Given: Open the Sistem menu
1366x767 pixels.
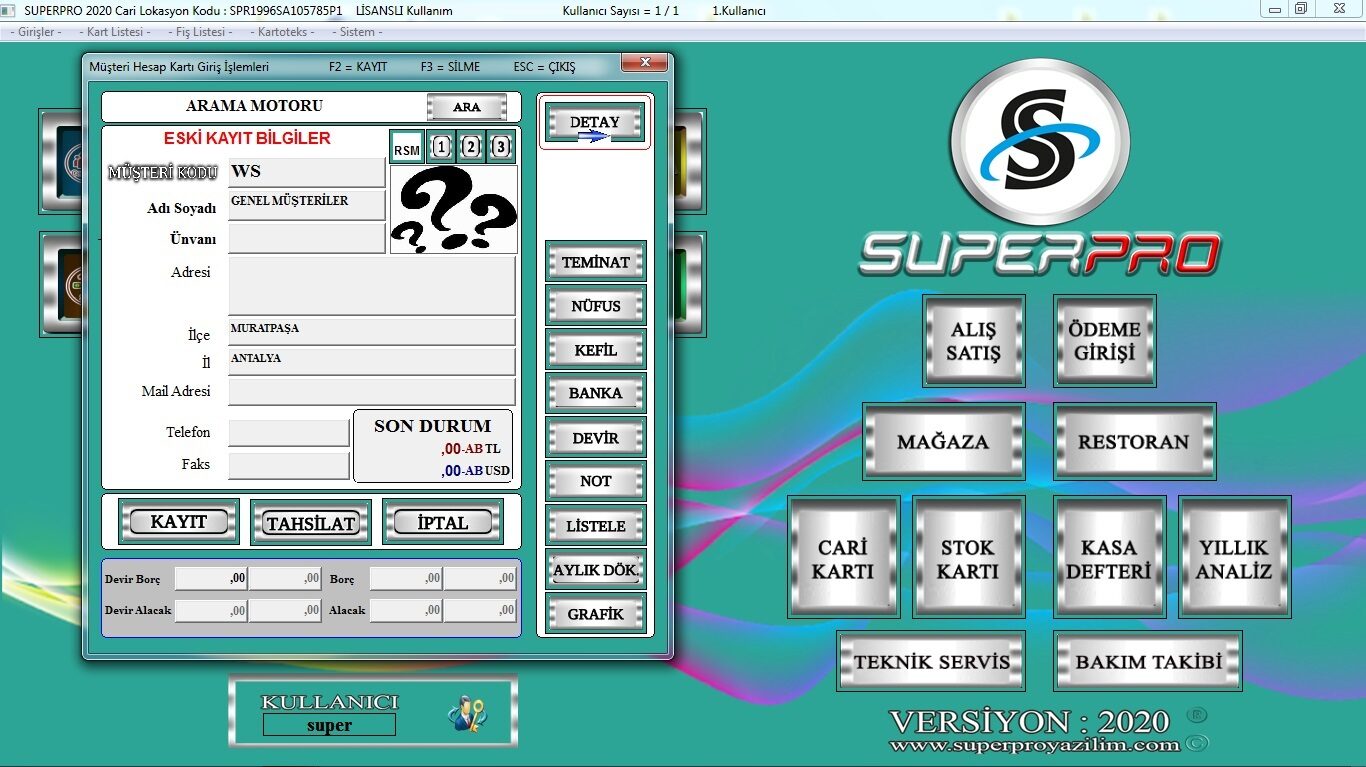Looking at the screenshot, I should click(x=357, y=32).
